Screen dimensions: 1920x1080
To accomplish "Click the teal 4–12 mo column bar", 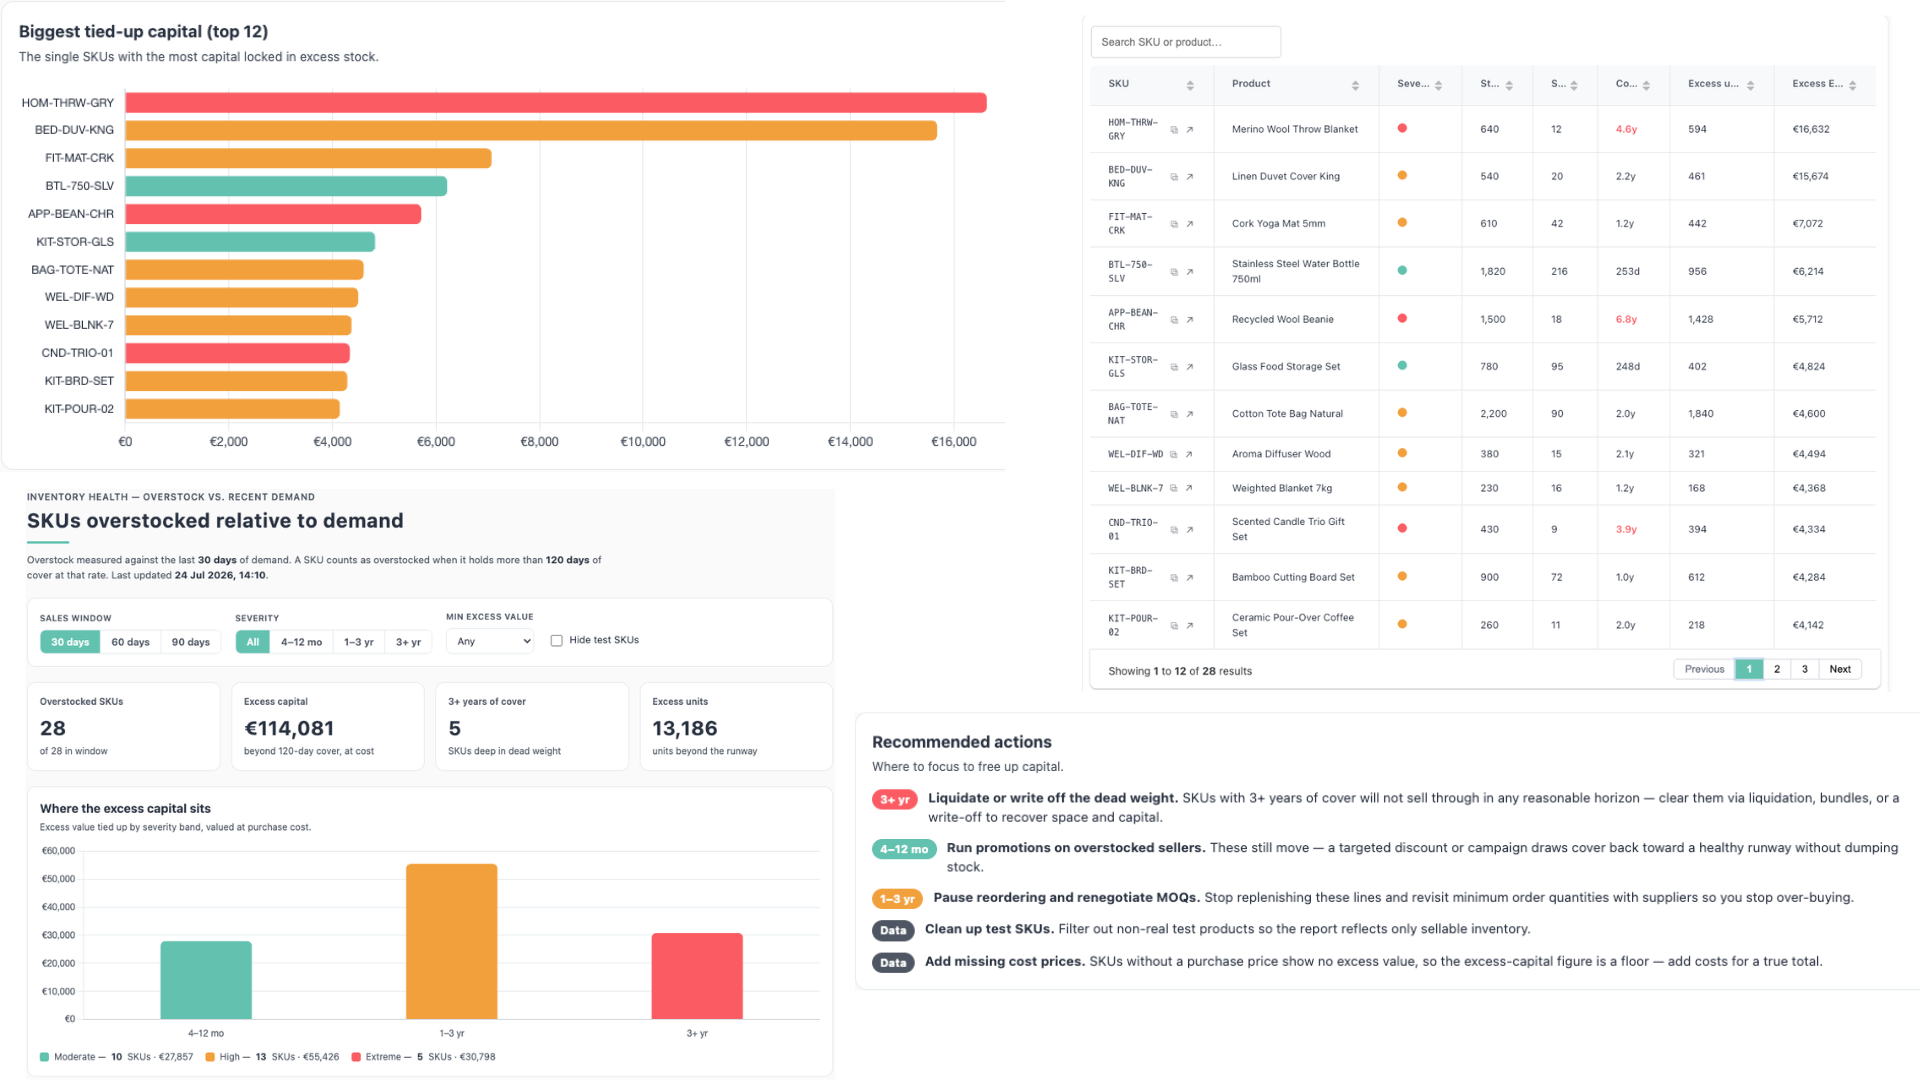I will pyautogui.click(x=206, y=980).
